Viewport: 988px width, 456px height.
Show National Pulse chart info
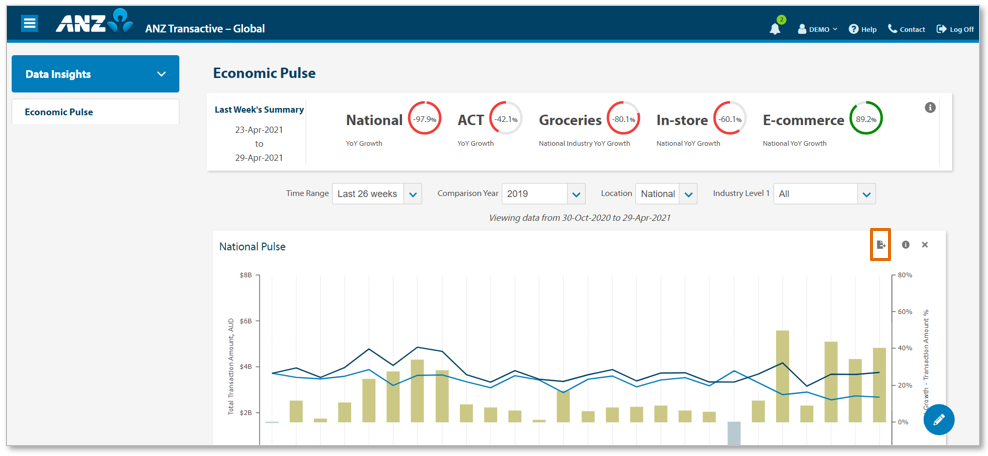pos(906,244)
